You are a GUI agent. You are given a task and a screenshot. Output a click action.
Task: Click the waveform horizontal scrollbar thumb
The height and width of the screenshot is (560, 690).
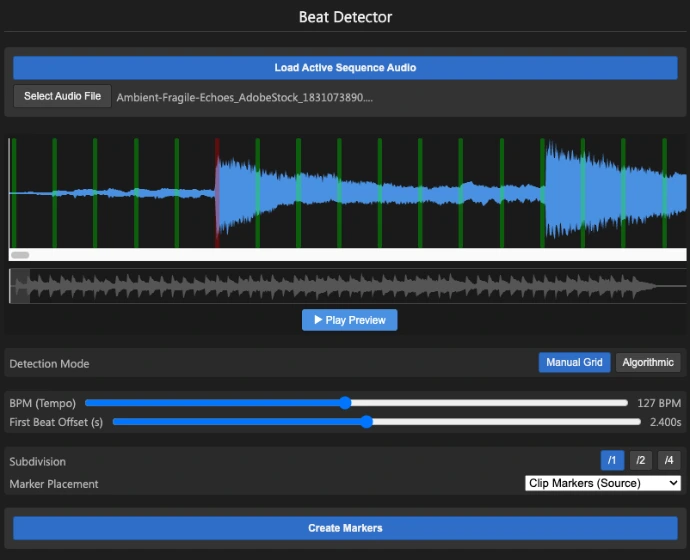coord(20,255)
